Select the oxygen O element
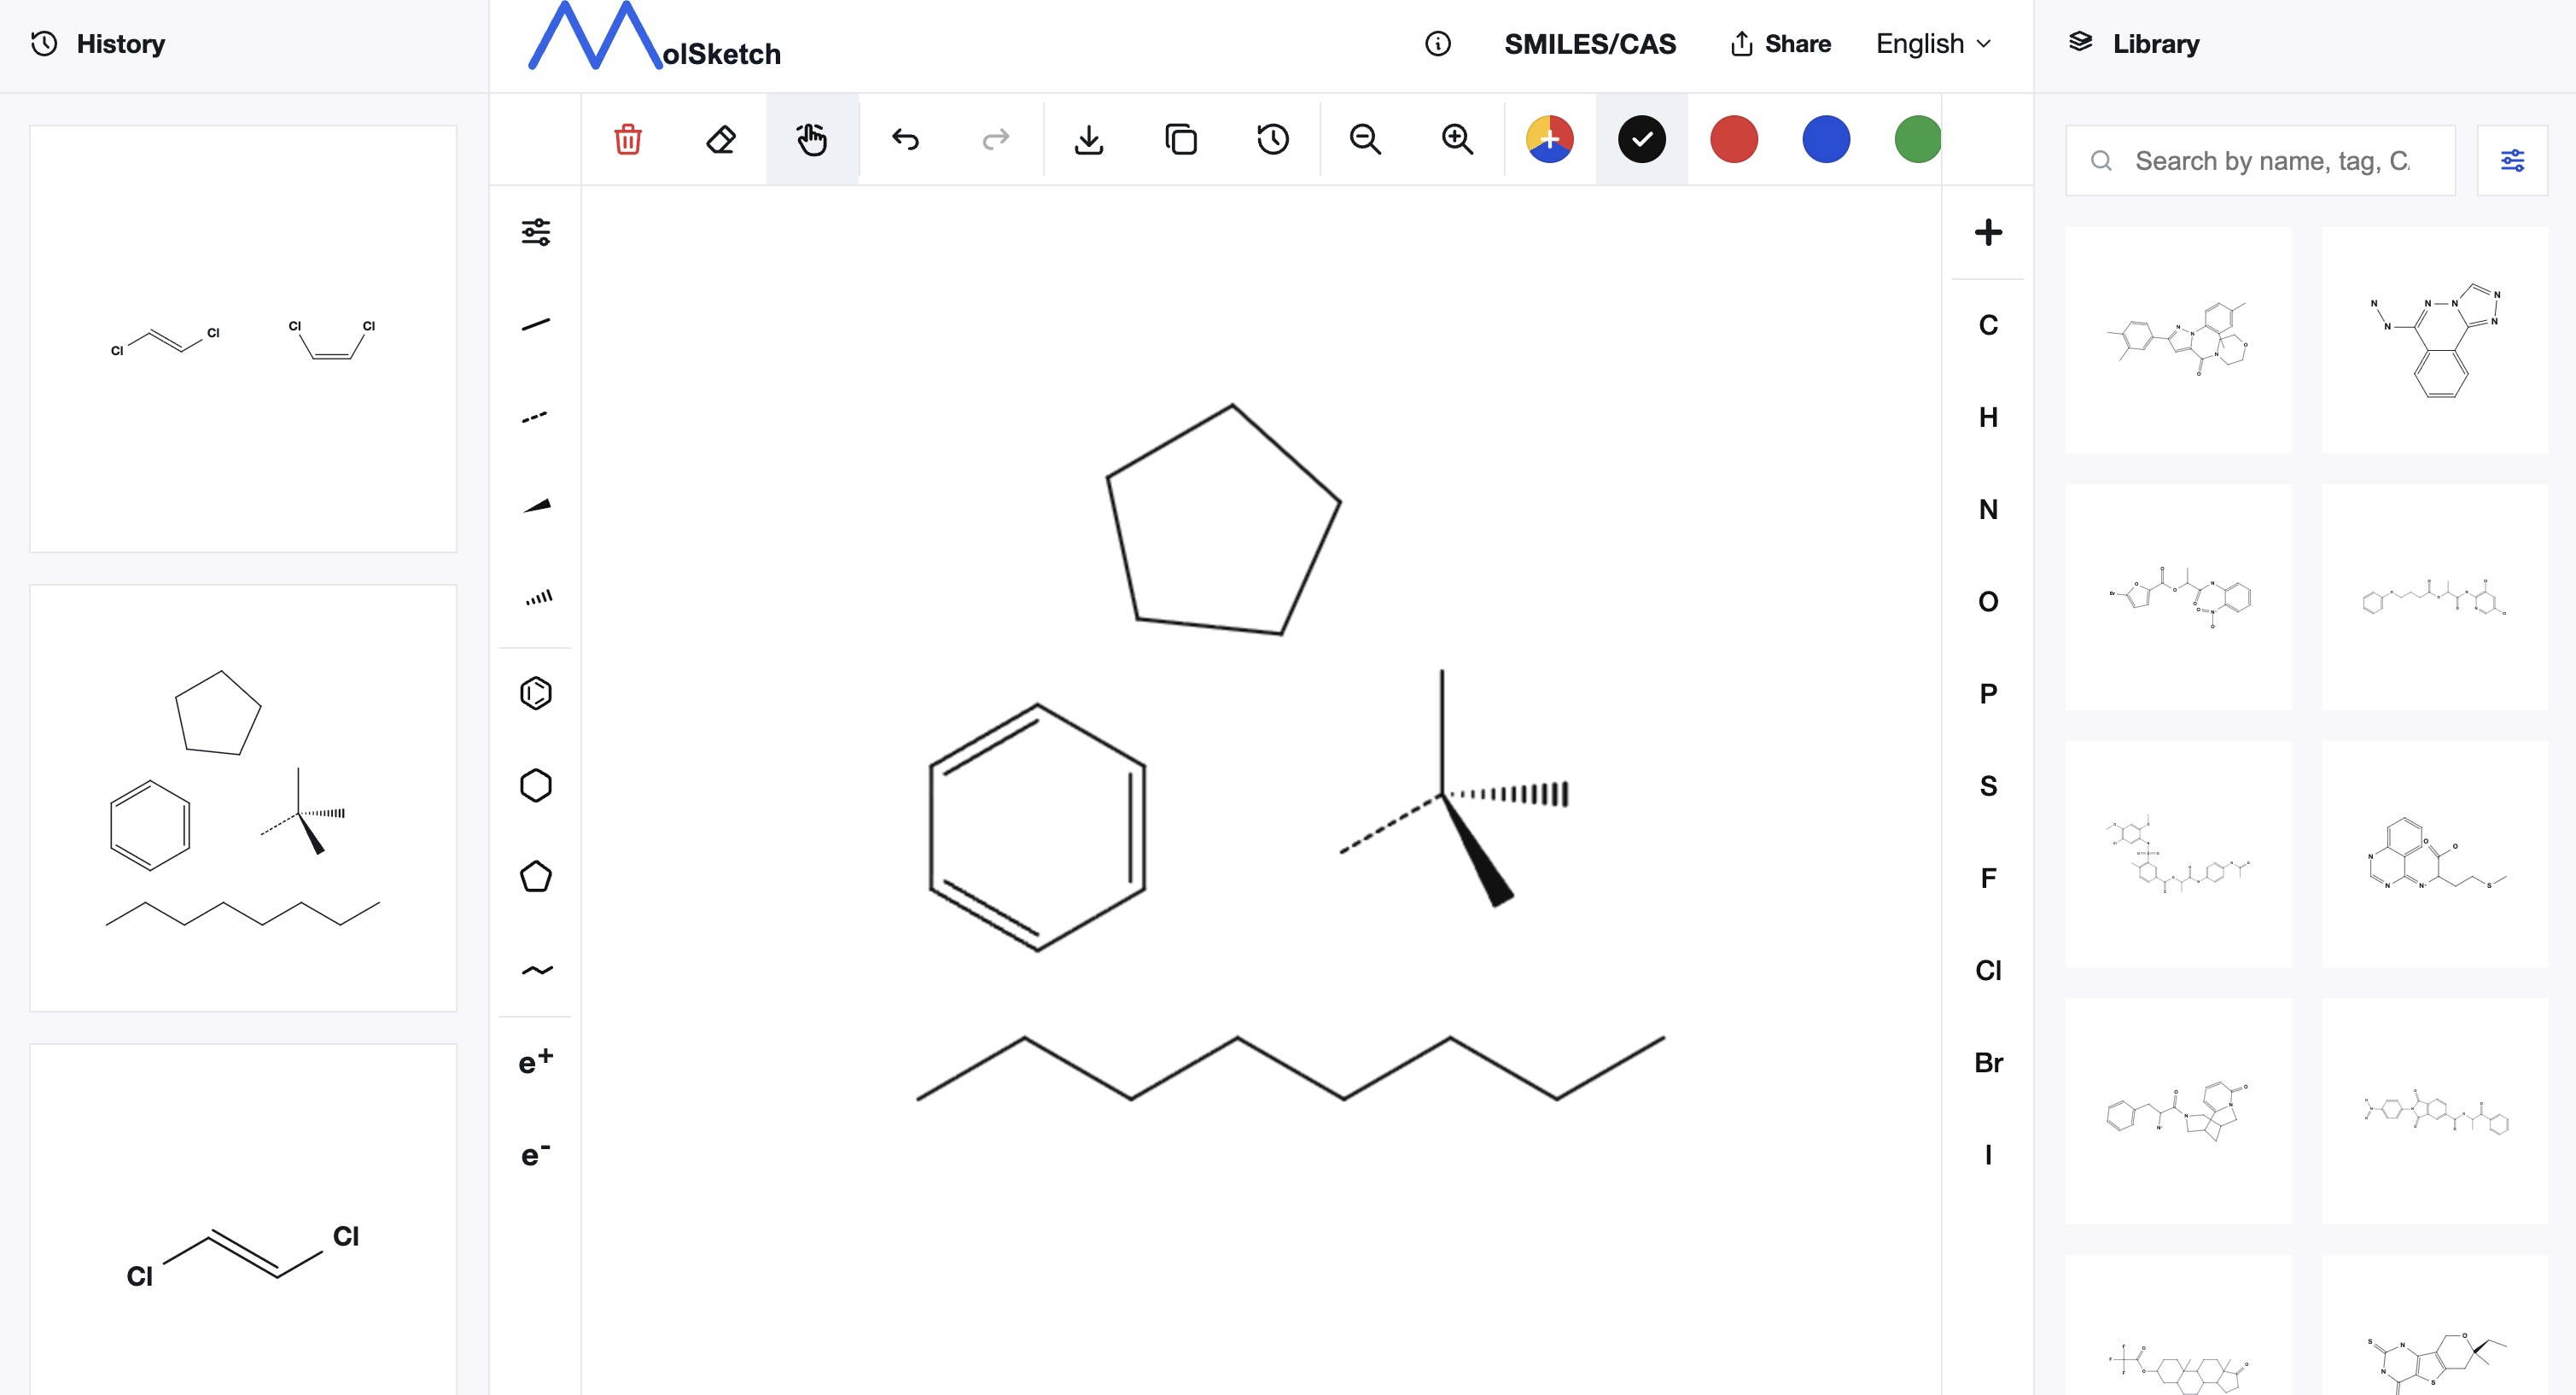The width and height of the screenshot is (2576, 1395). pyautogui.click(x=1988, y=601)
